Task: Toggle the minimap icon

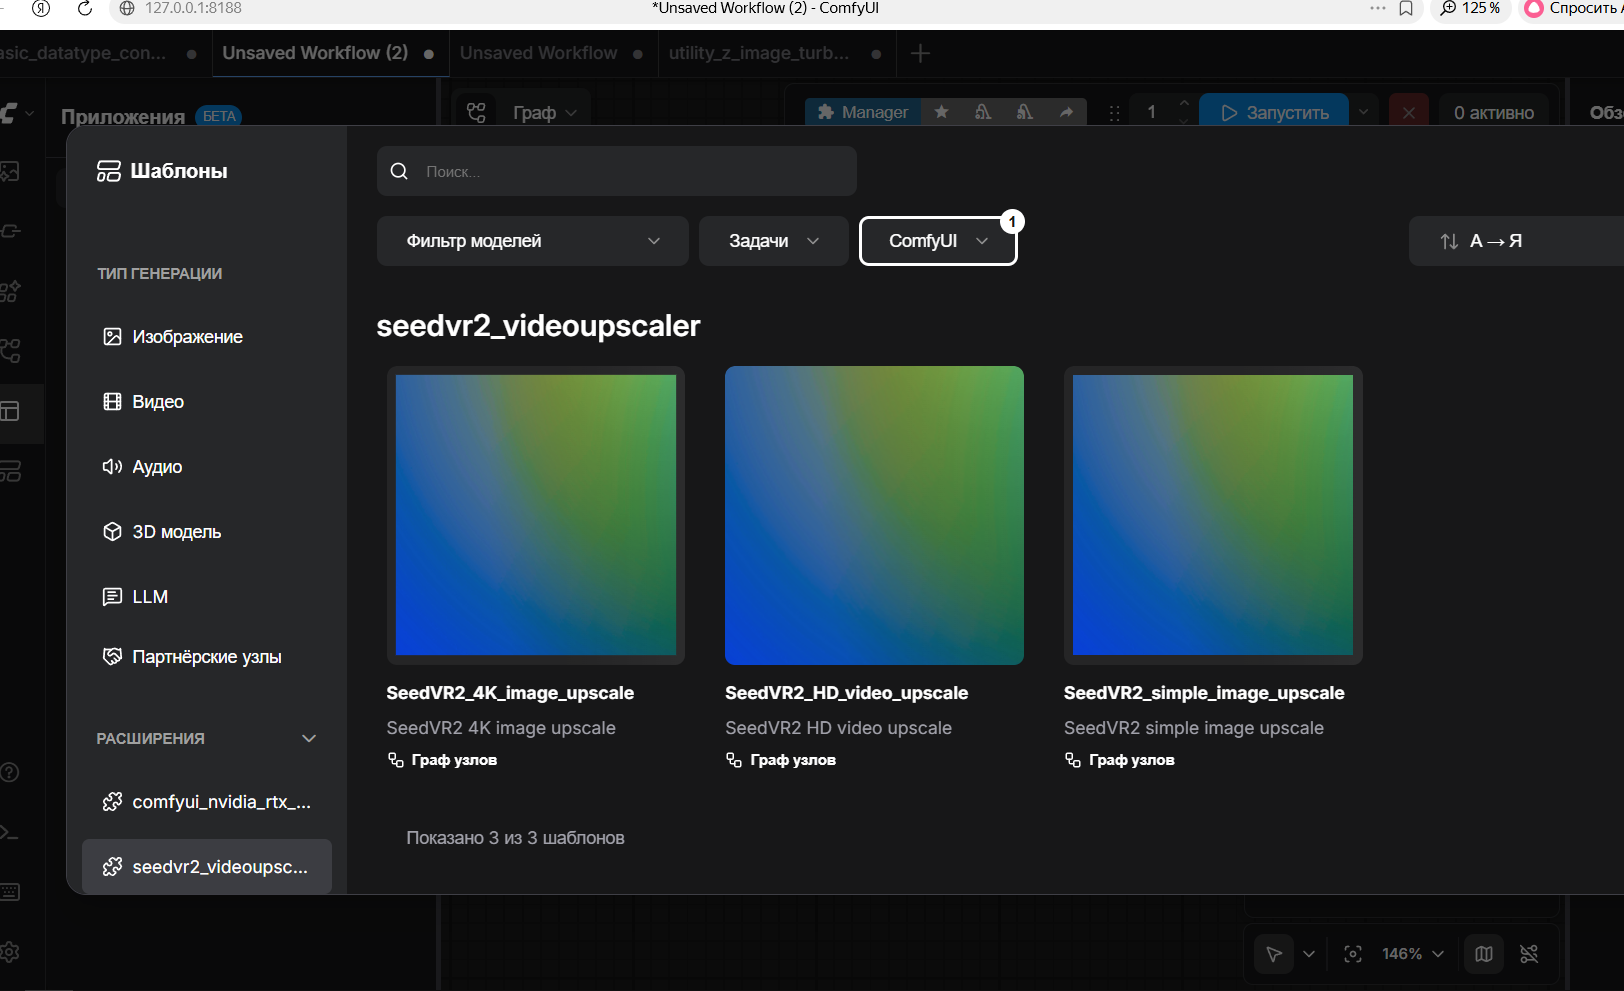Action: coord(1484,954)
